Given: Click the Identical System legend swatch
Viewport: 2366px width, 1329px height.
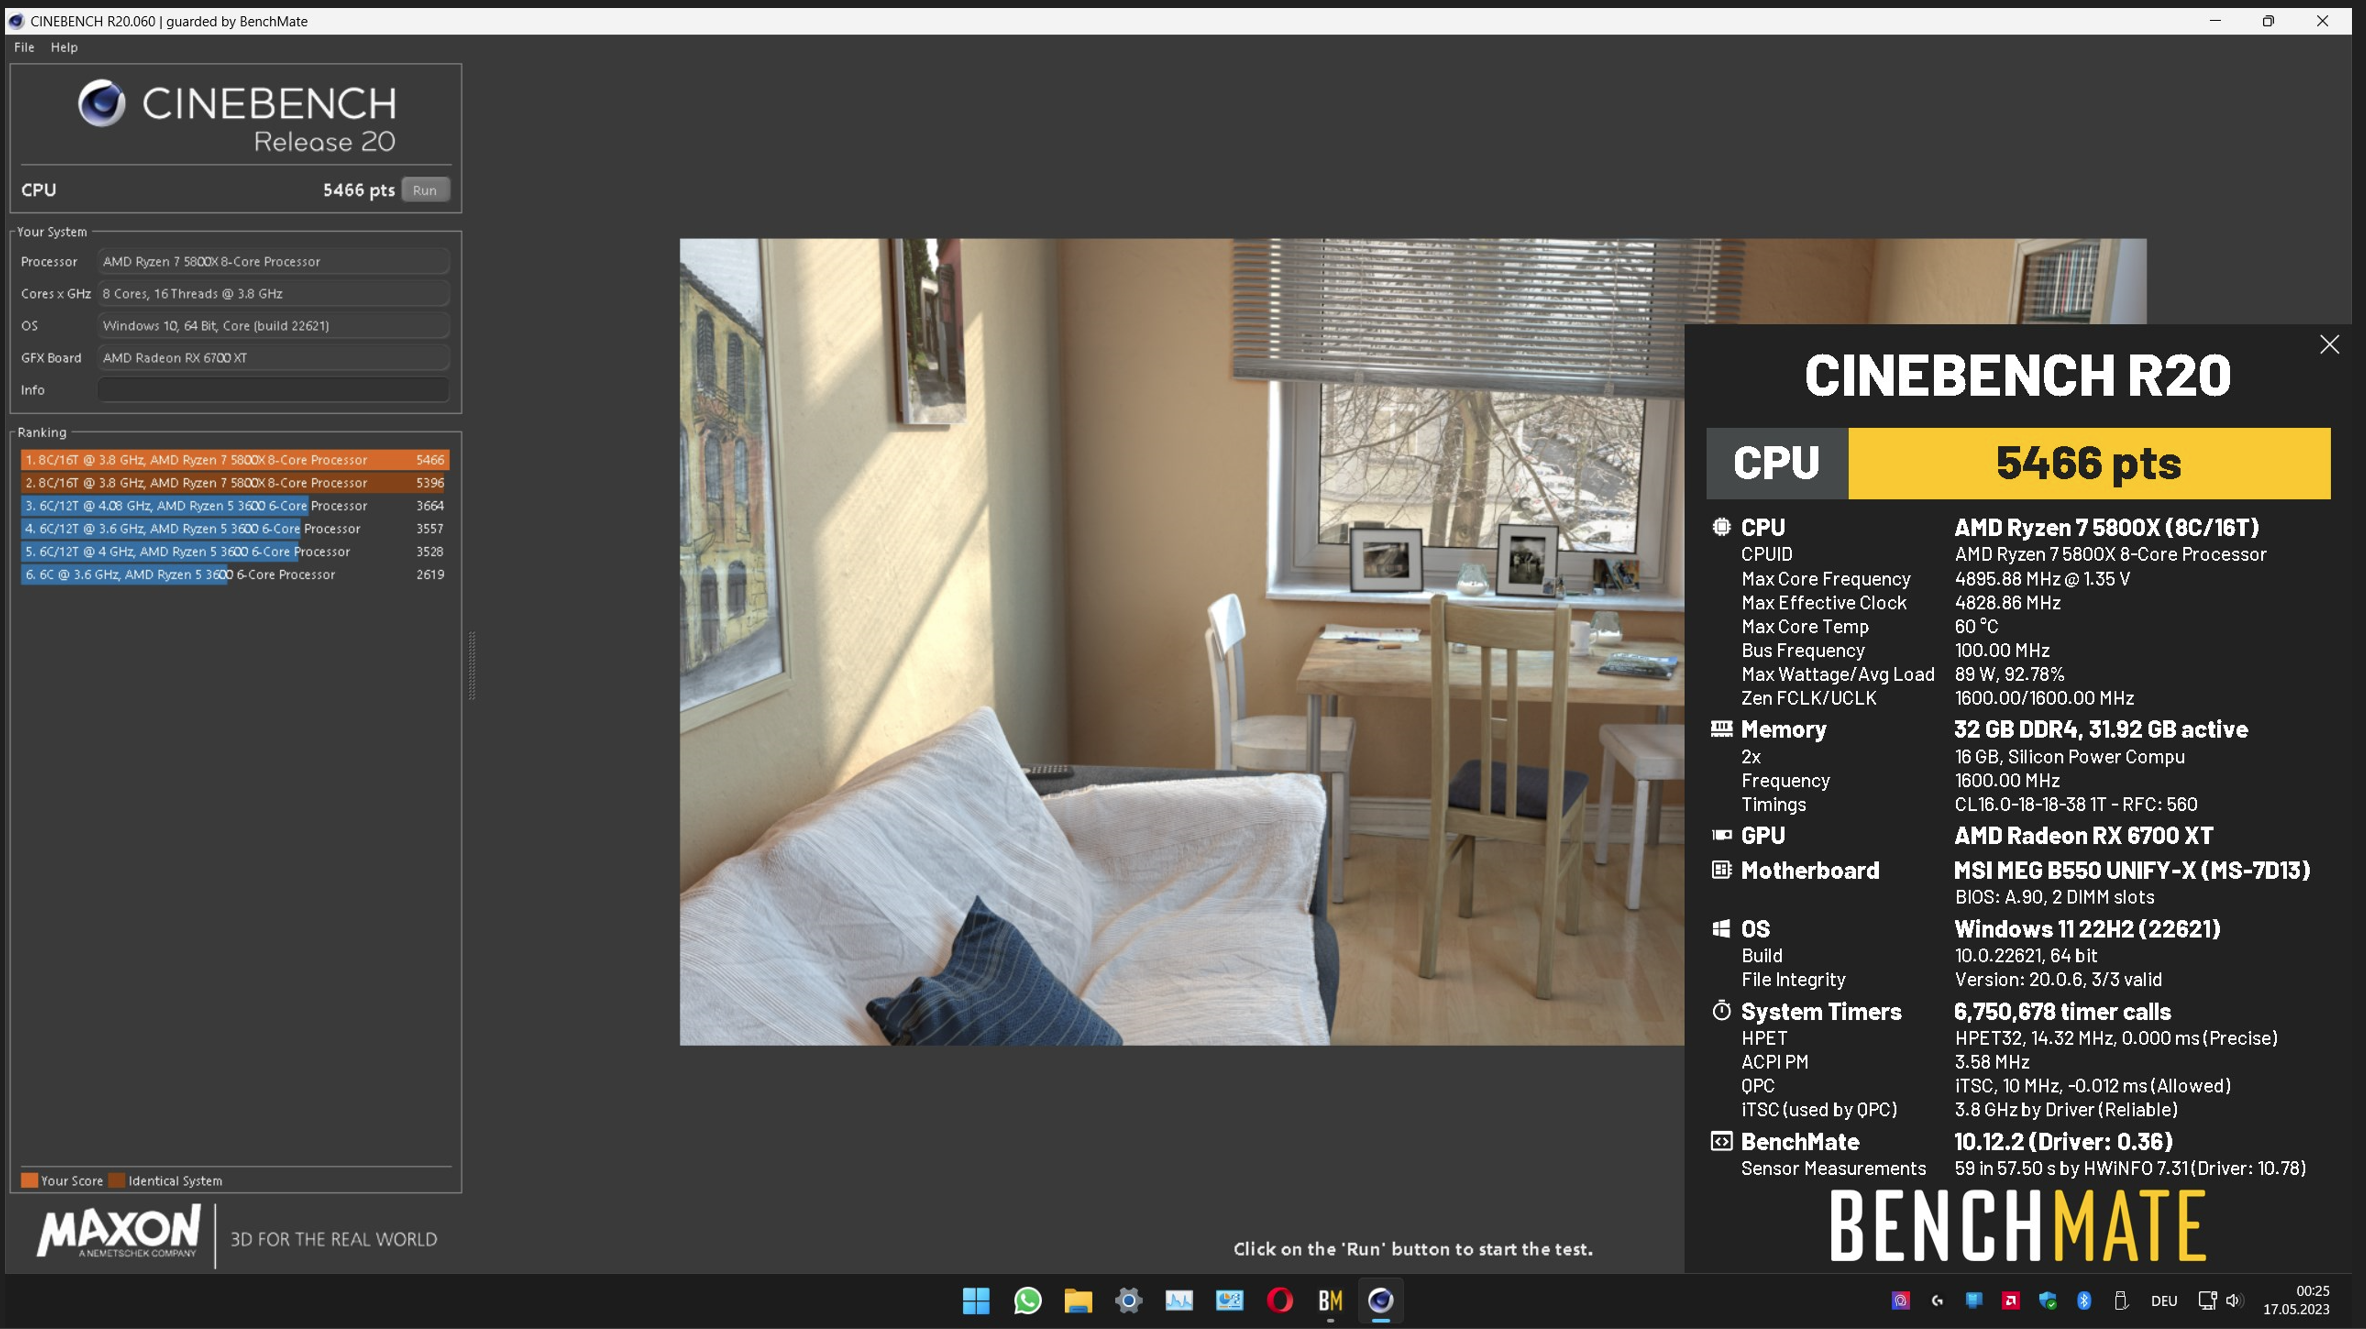Looking at the screenshot, I should (117, 1181).
